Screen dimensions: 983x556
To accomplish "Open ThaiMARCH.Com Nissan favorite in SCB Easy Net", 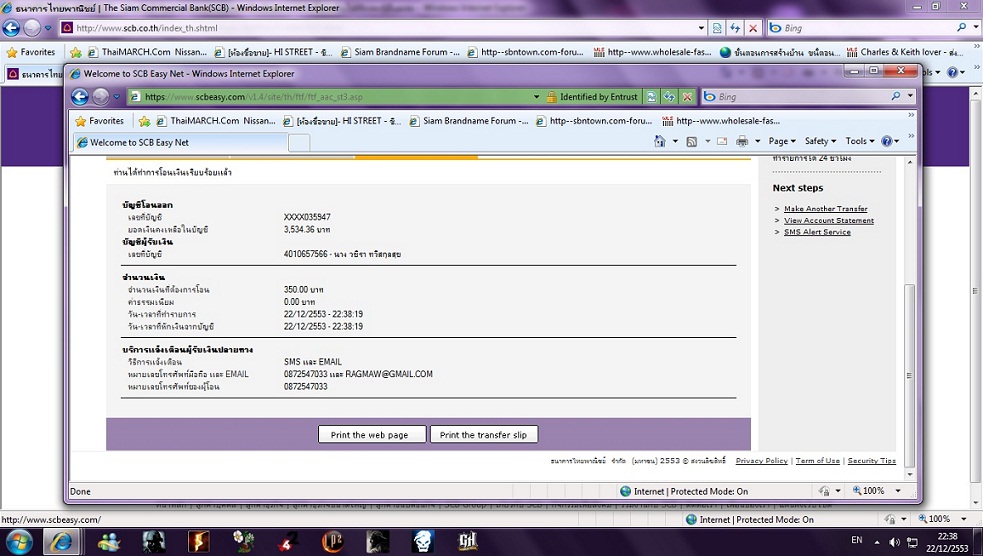I will (x=216, y=120).
